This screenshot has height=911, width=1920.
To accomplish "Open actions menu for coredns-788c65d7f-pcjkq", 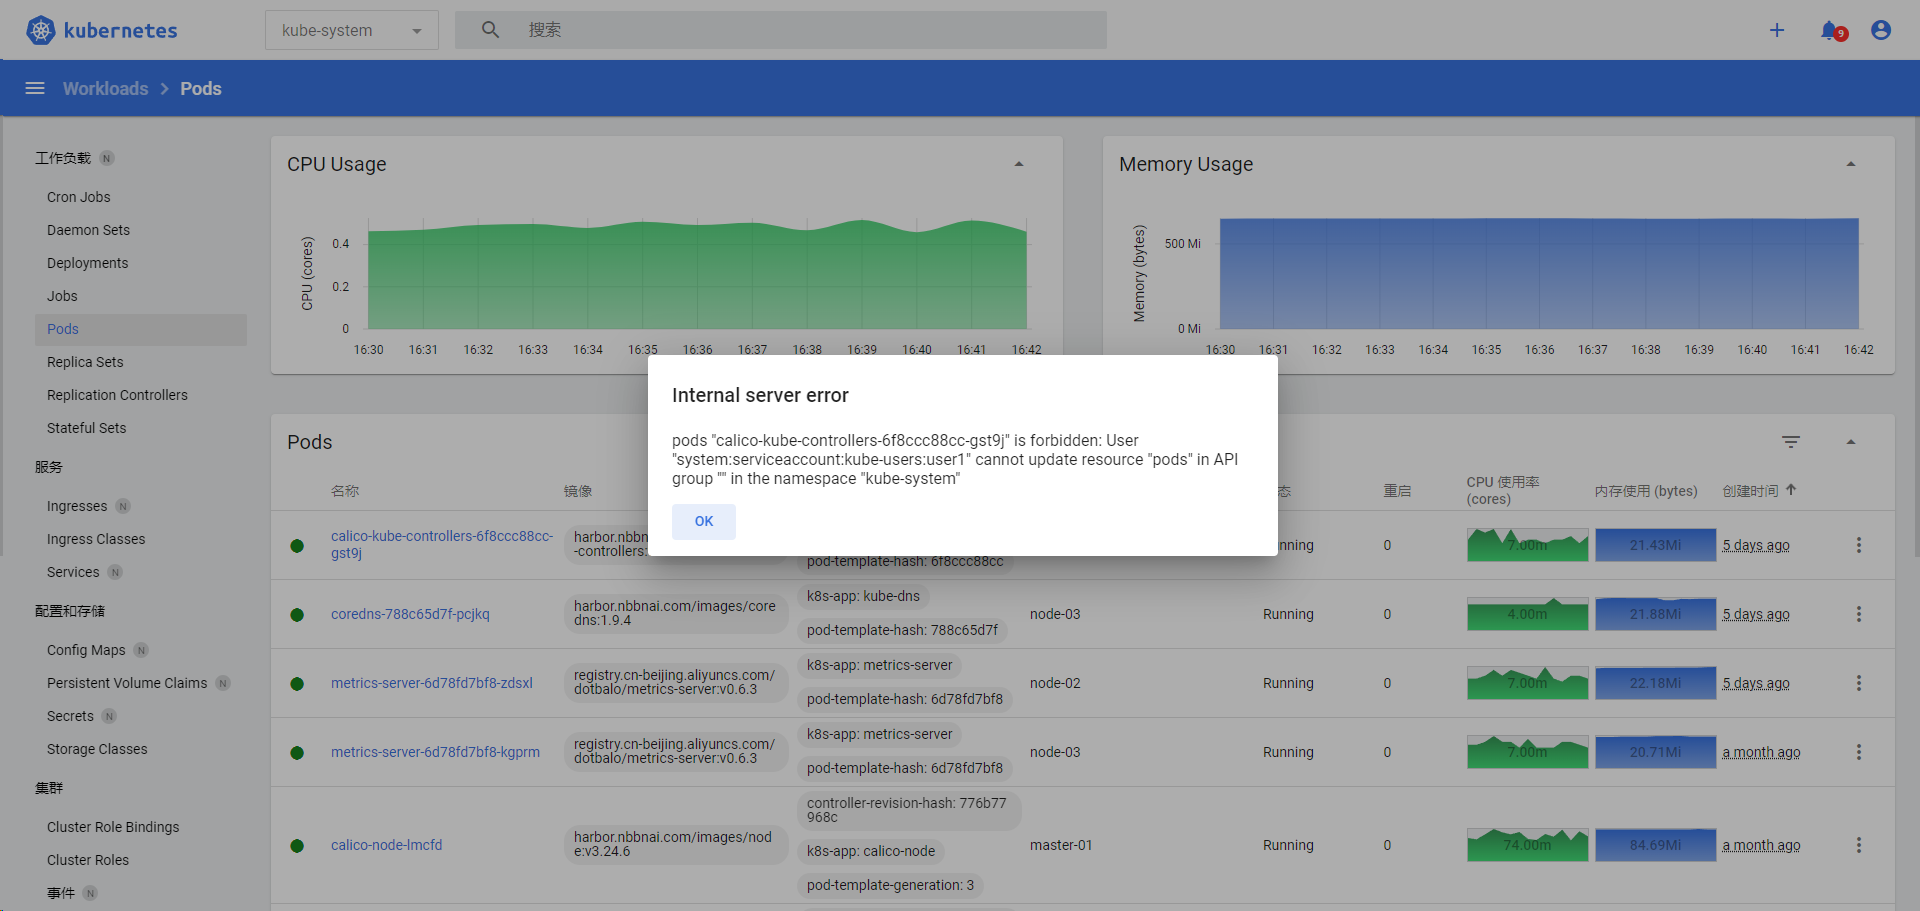I will (x=1859, y=614).
